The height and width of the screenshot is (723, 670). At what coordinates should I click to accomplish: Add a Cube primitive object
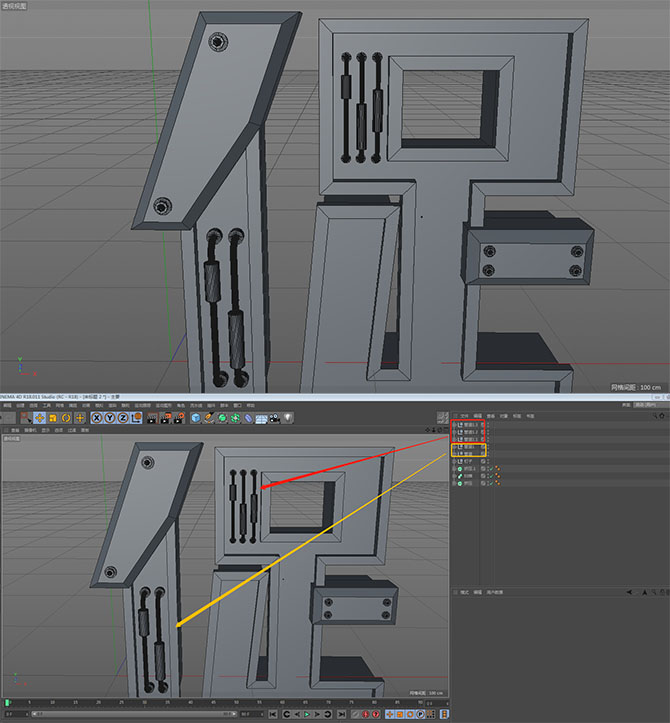pyautogui.click(x=196, y=418)
